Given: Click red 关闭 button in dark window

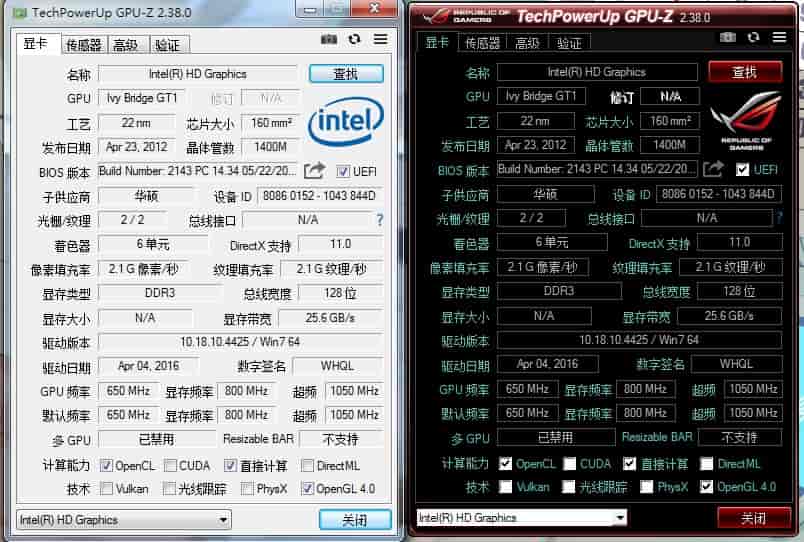Looking at the screenshot, I should [x=754, y=518].
